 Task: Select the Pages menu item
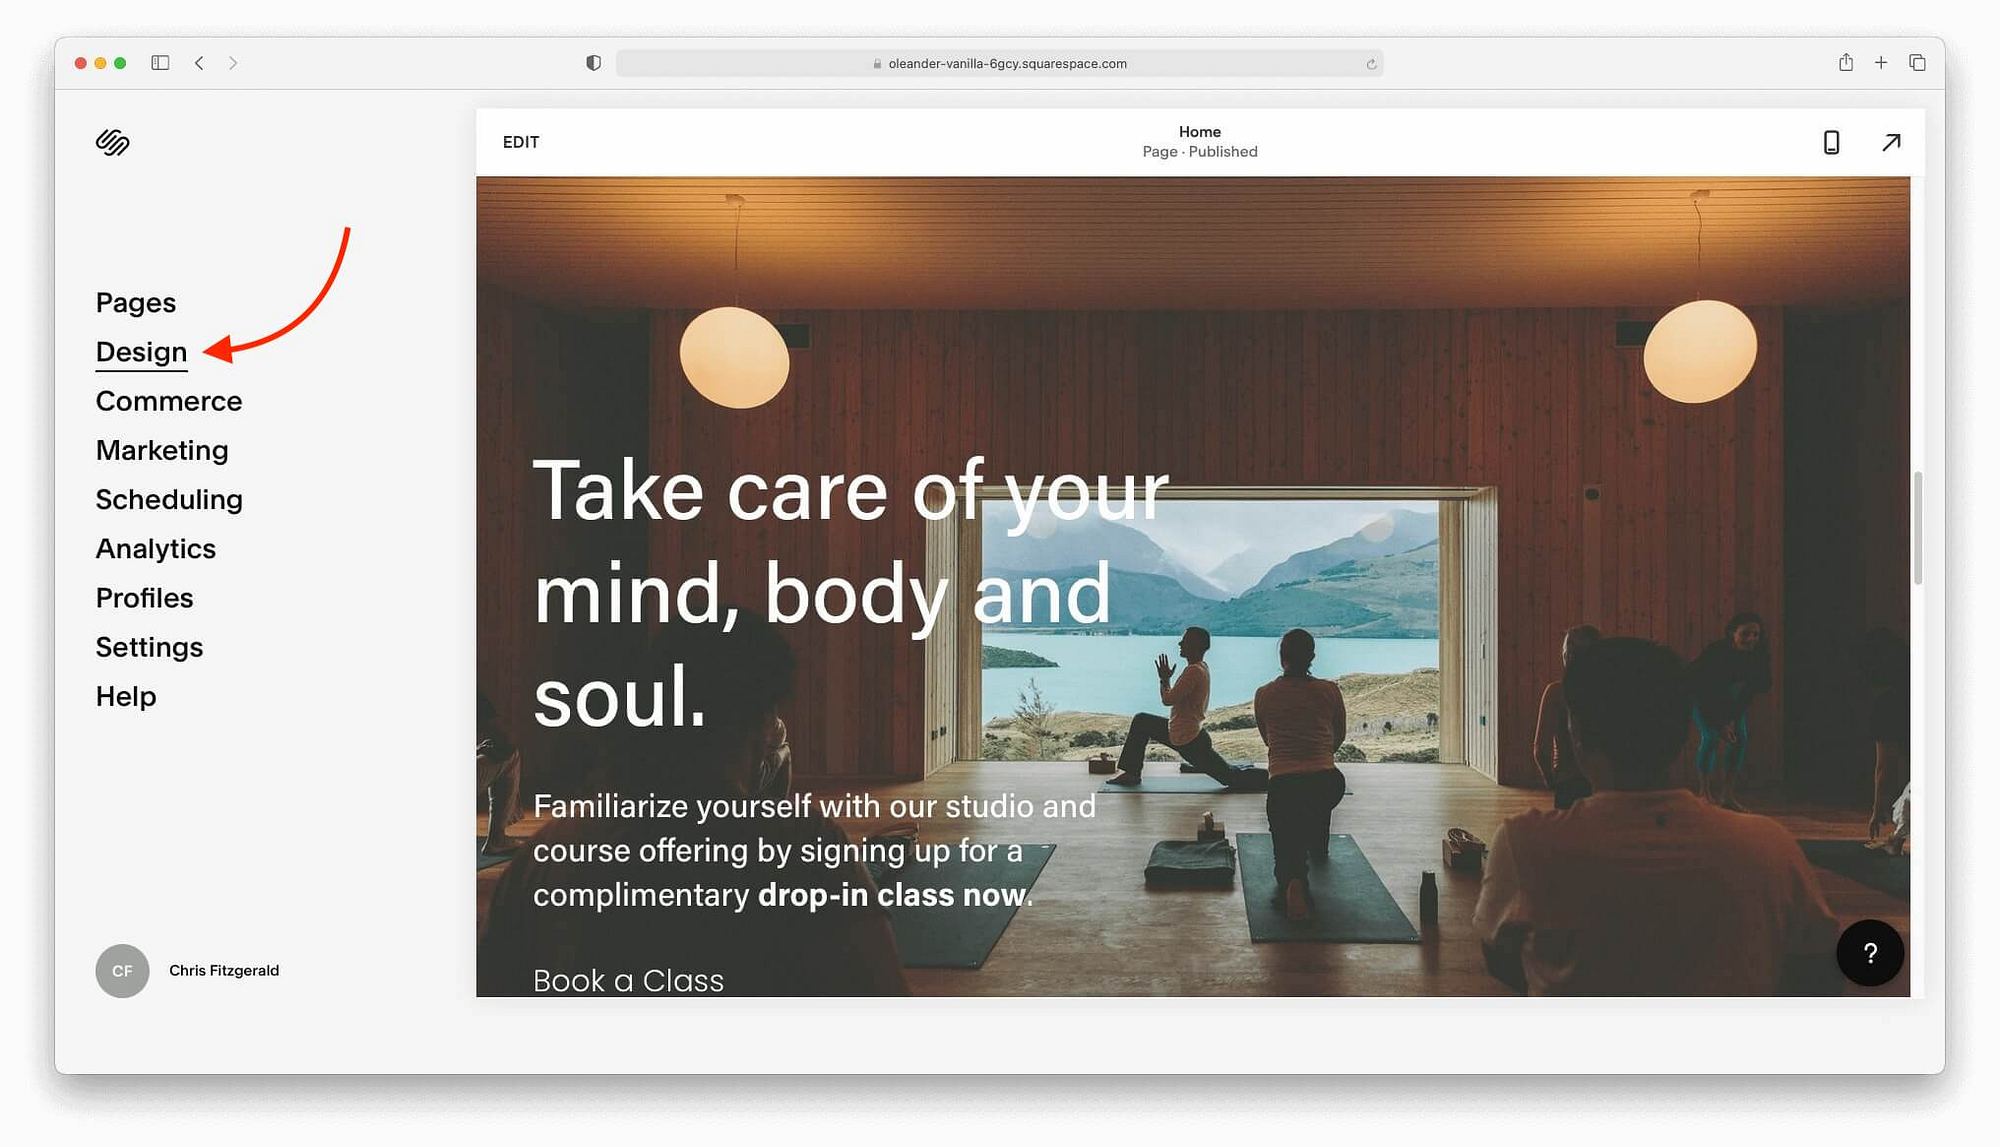(x=135, y=302)
